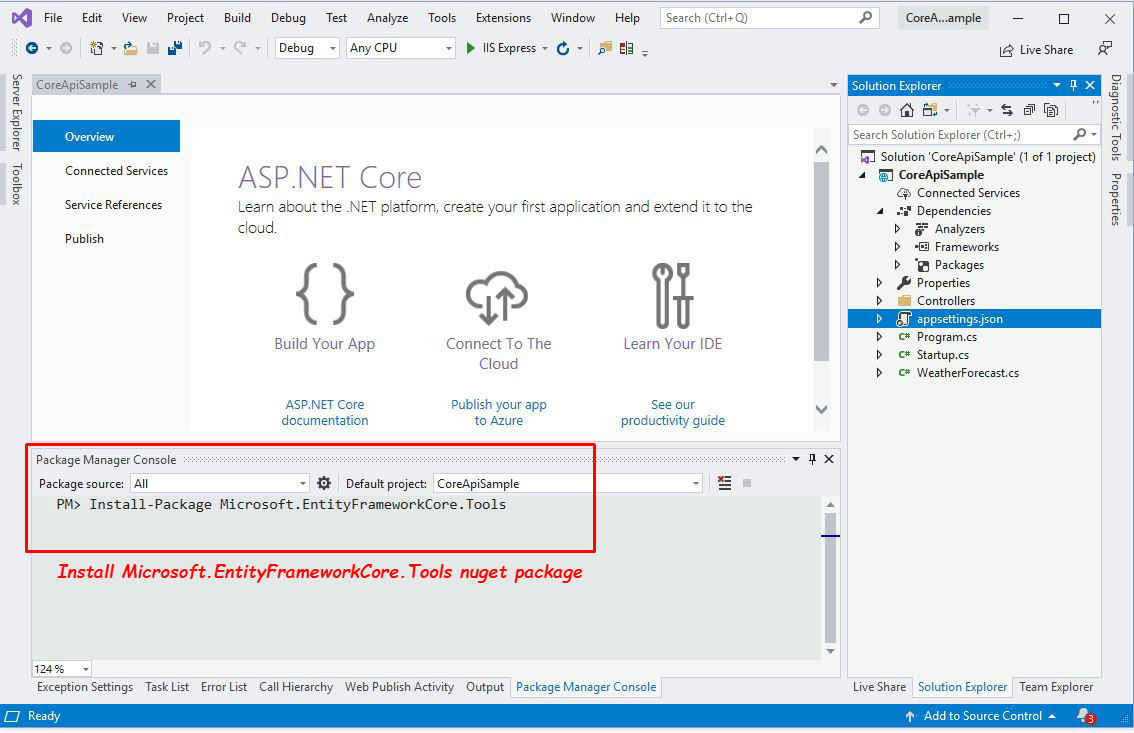The image size is (1134, 733).
Task: Open the ASP.NET Core documentation link
Action: coord(325,412)
